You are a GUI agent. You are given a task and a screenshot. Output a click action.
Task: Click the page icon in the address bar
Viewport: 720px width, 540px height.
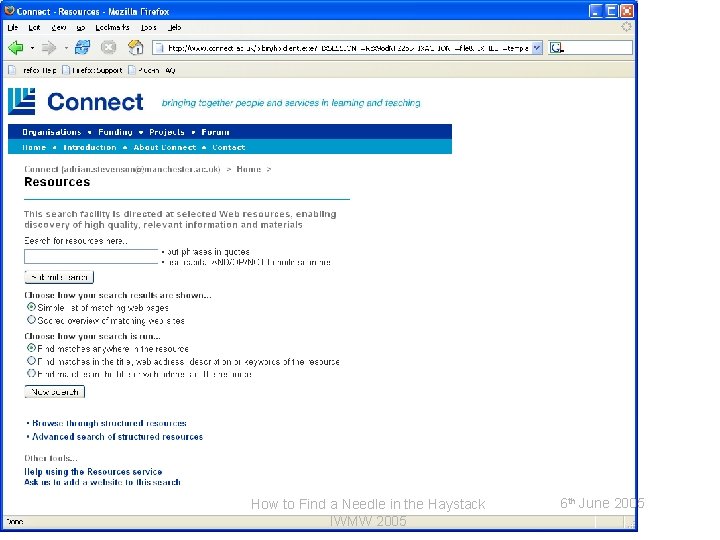(159, 48)
